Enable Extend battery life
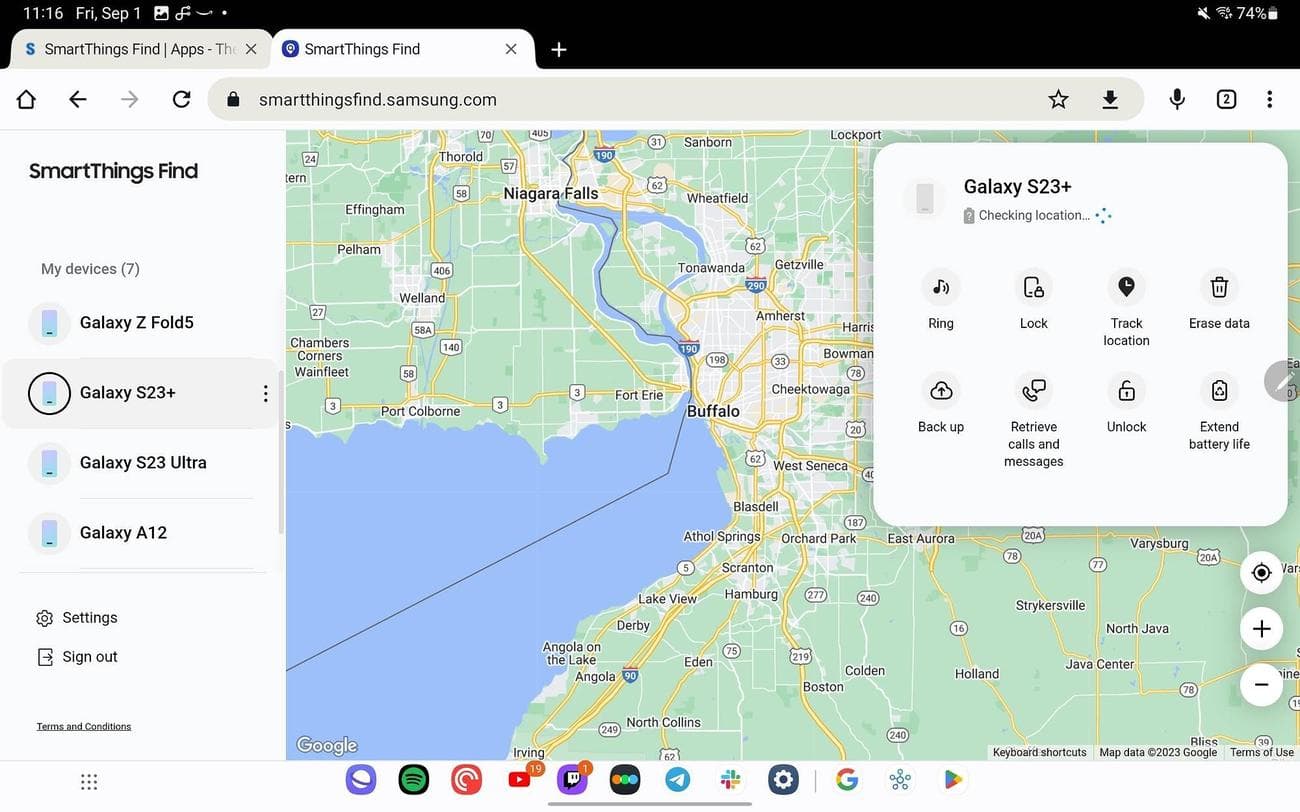This screenshot has height=812, width=1300. tap(1219, 391)
